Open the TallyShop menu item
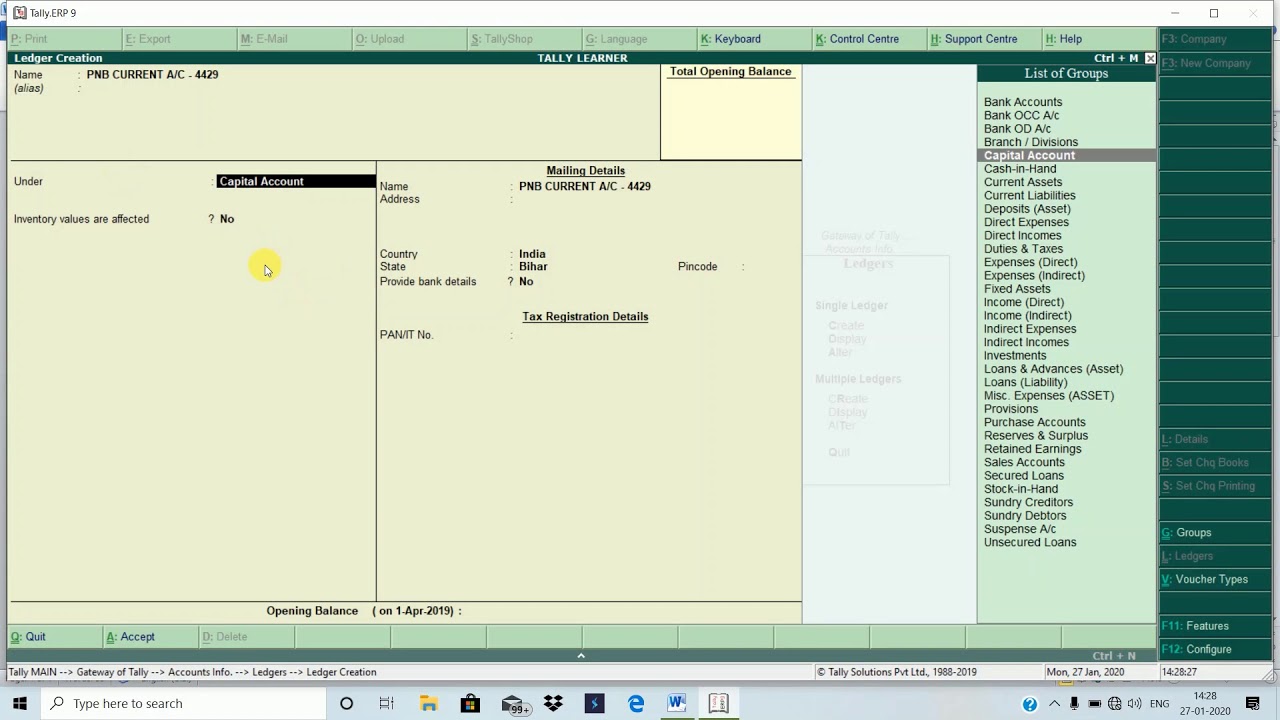The height and width of the screenshot is (720, 1280). click(502, 39)
